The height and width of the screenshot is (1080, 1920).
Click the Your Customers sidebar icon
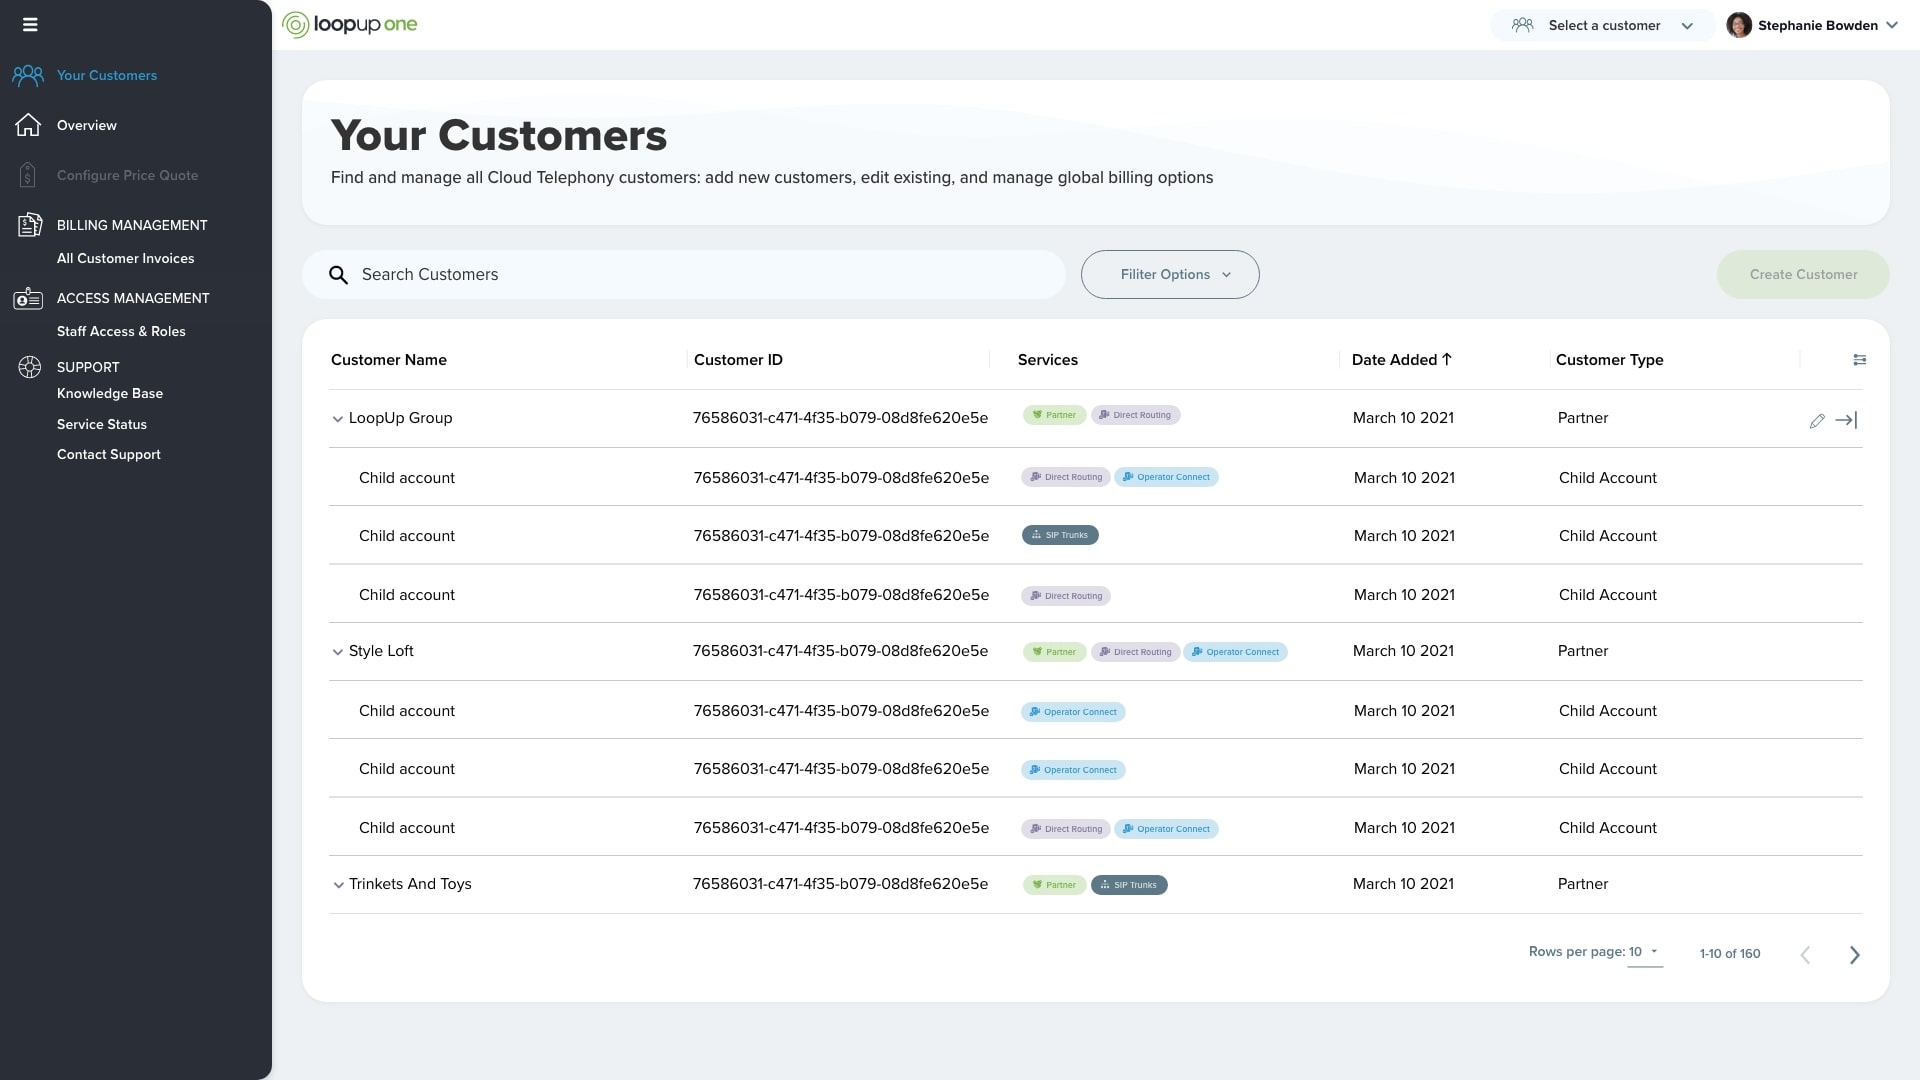28,75
